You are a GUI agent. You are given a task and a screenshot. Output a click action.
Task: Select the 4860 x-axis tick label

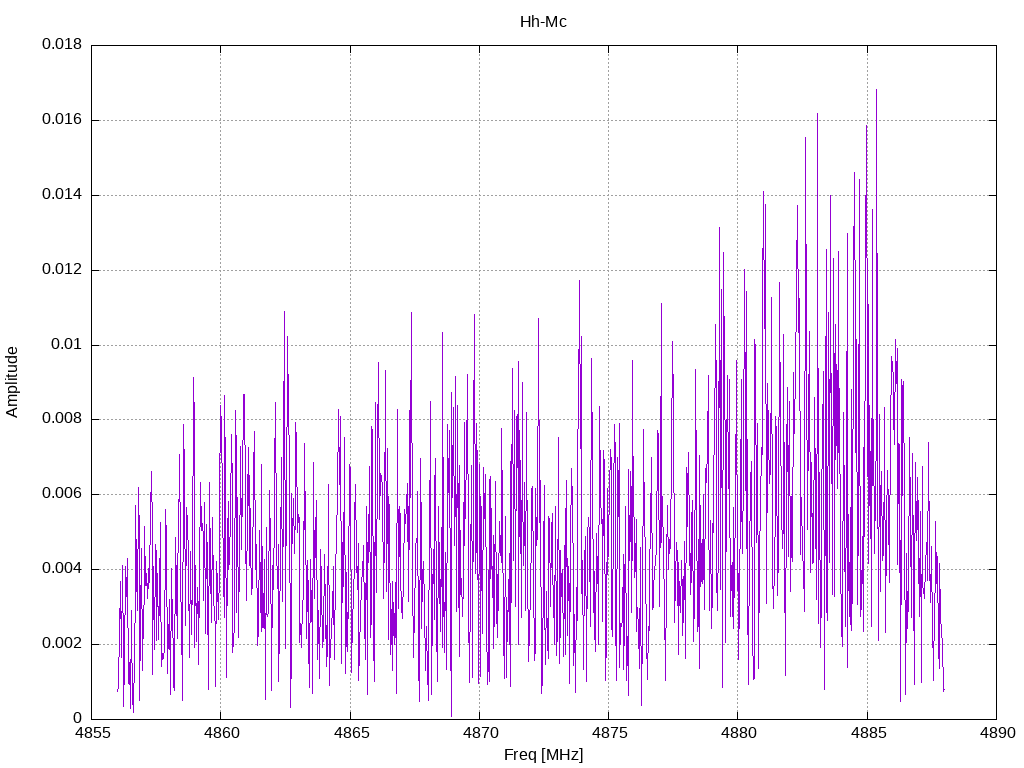221,735
